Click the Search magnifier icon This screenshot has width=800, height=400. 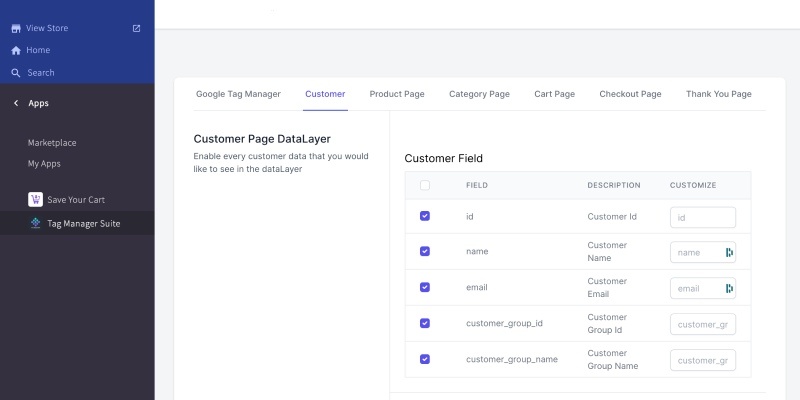point(16,73)
